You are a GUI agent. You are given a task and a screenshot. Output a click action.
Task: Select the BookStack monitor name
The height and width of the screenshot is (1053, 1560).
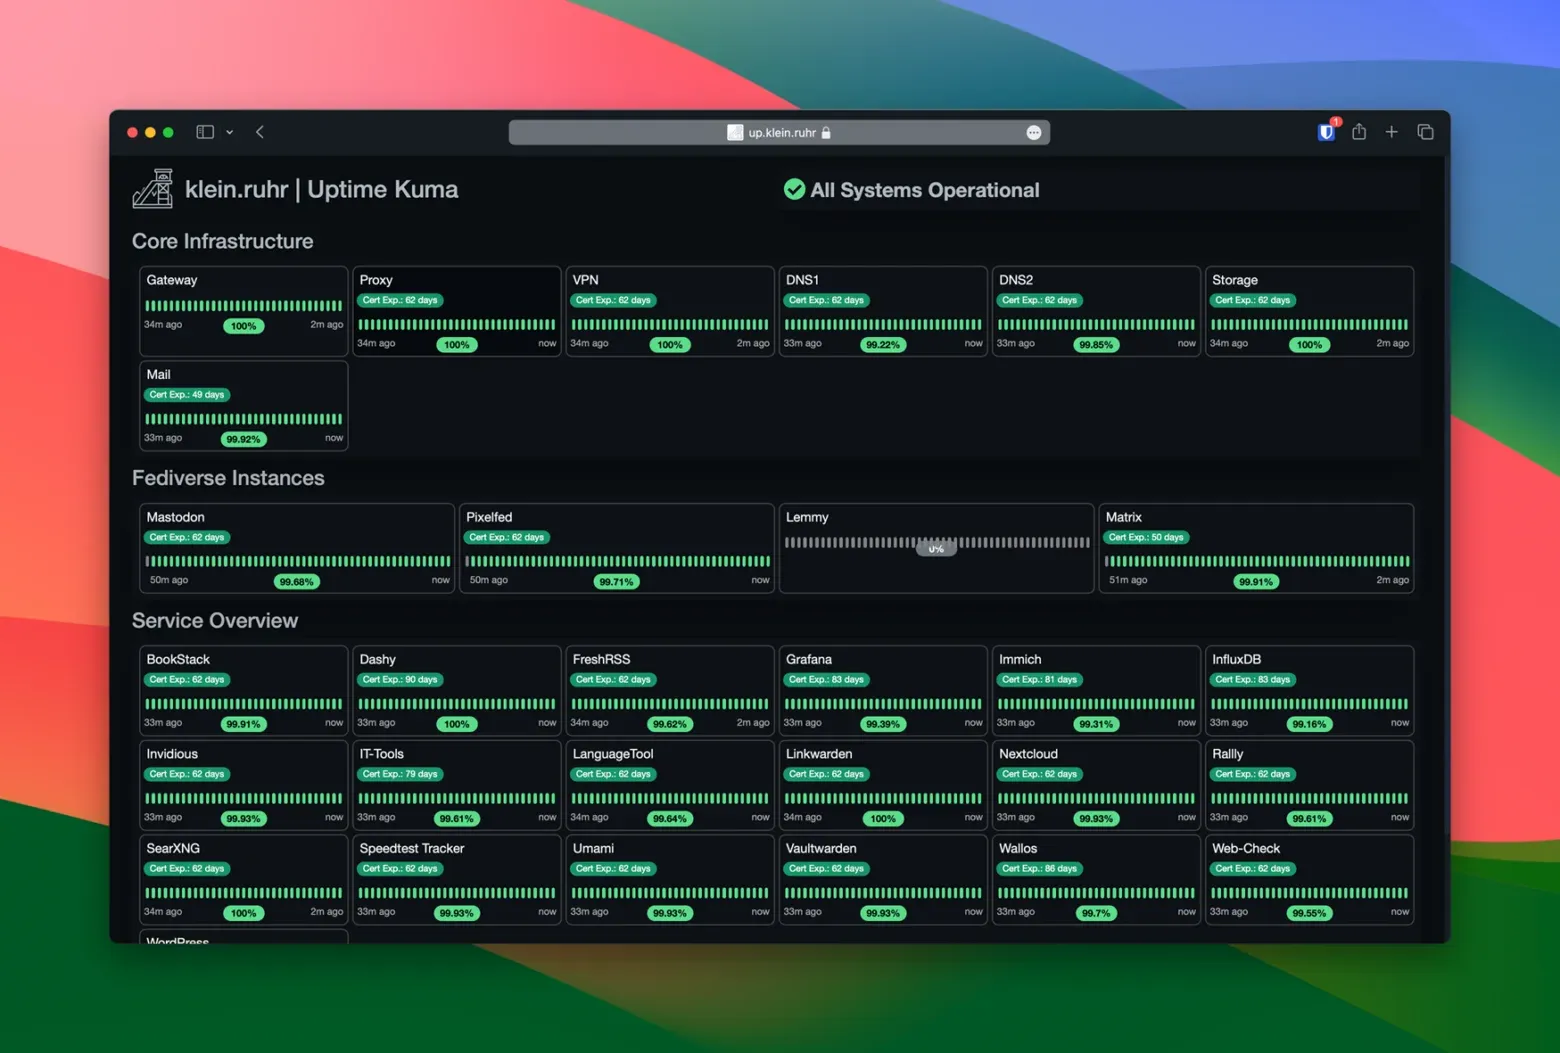point(178,659)
